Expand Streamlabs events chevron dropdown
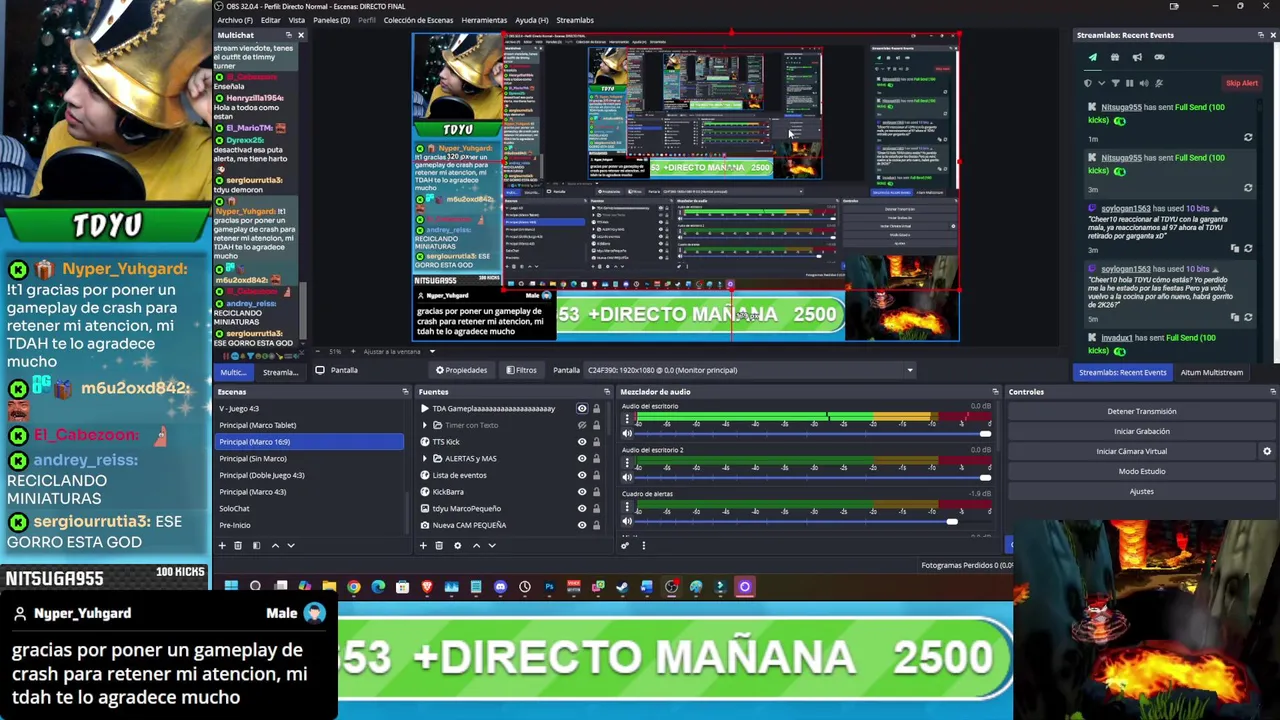1280x720 pixels. (x=1102, y=83)
